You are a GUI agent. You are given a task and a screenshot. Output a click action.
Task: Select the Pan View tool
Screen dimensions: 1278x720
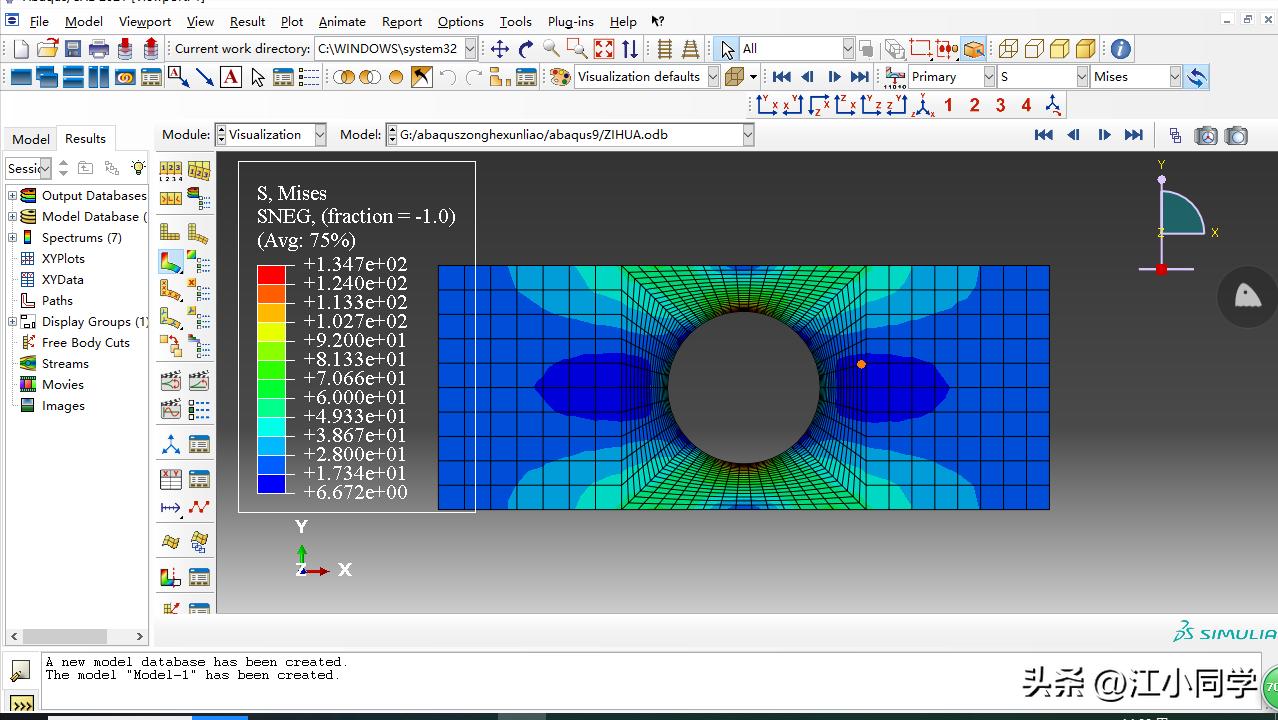click(499, 49)
